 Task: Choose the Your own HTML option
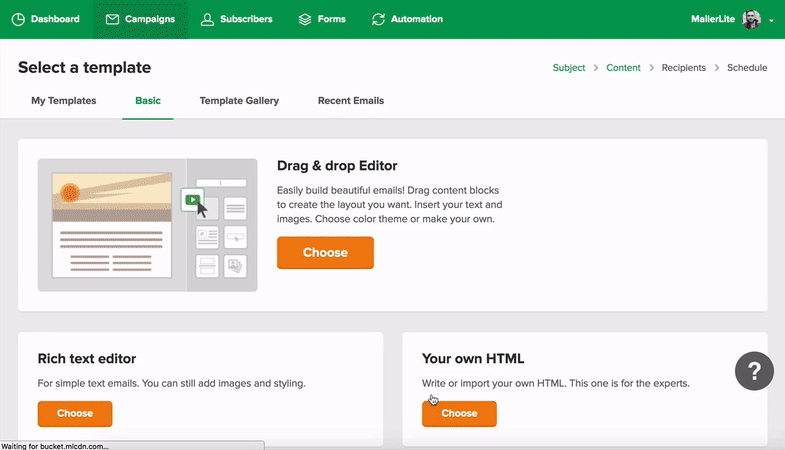pyautogui.click(x=459, y=413)
